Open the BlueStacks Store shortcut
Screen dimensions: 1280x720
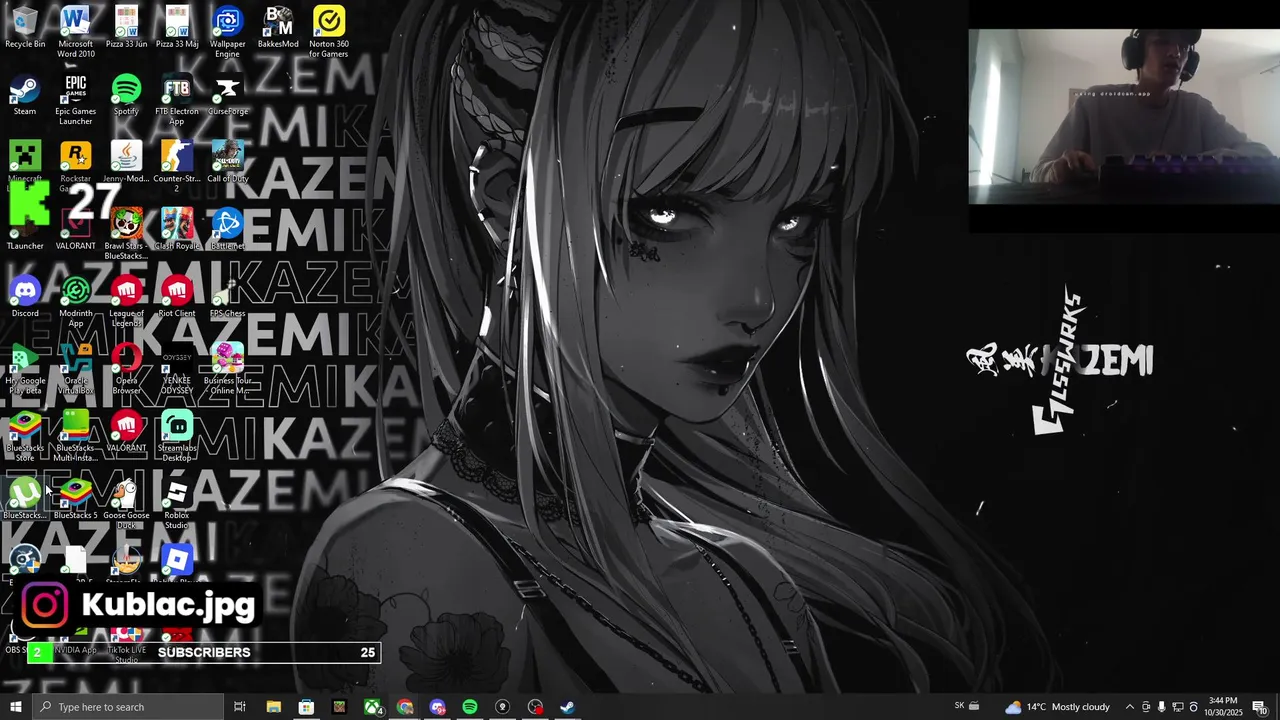[25, 435]
